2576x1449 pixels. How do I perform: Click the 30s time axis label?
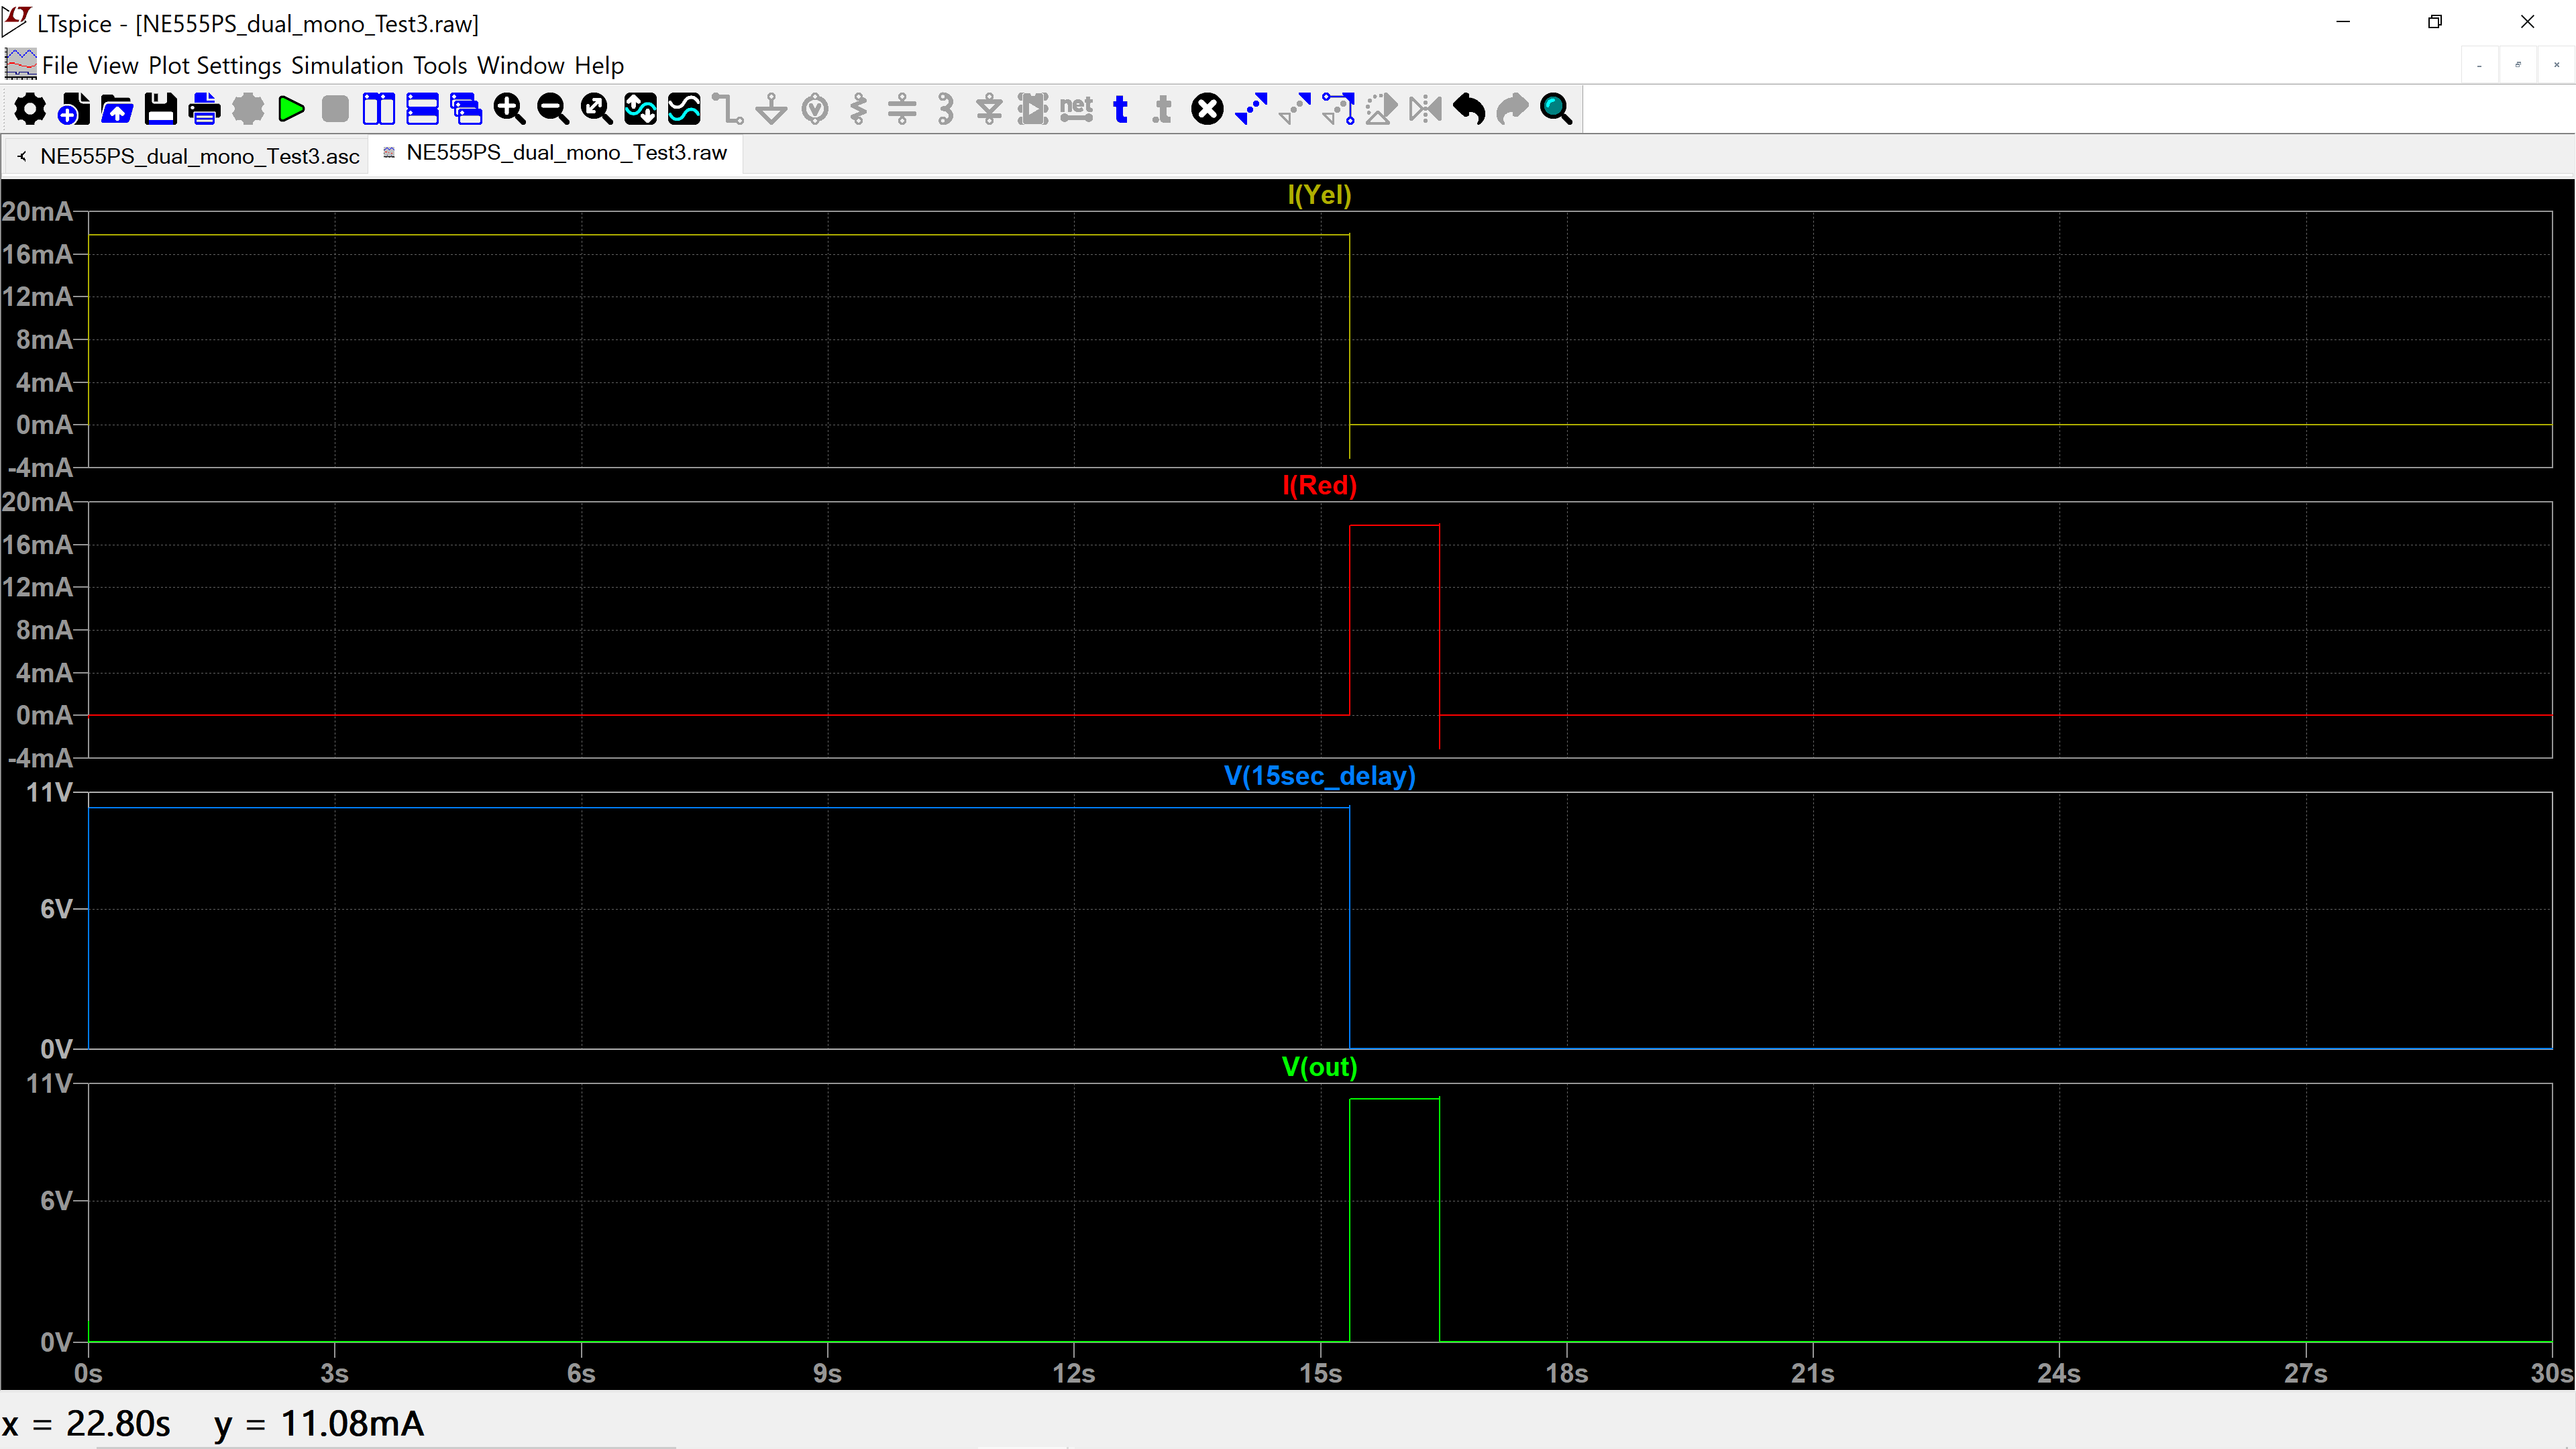click(x=2552, y=1373)
